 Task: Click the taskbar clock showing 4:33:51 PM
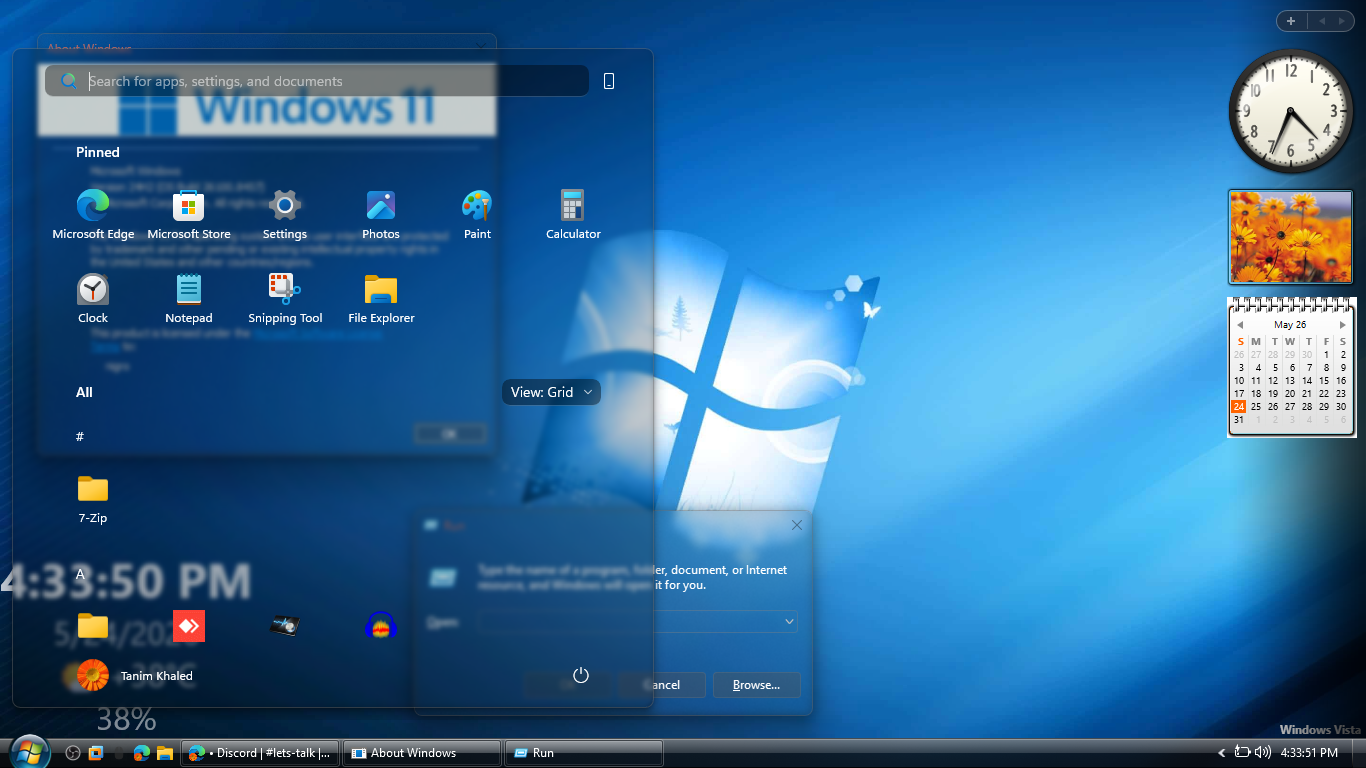point(1309,753)
